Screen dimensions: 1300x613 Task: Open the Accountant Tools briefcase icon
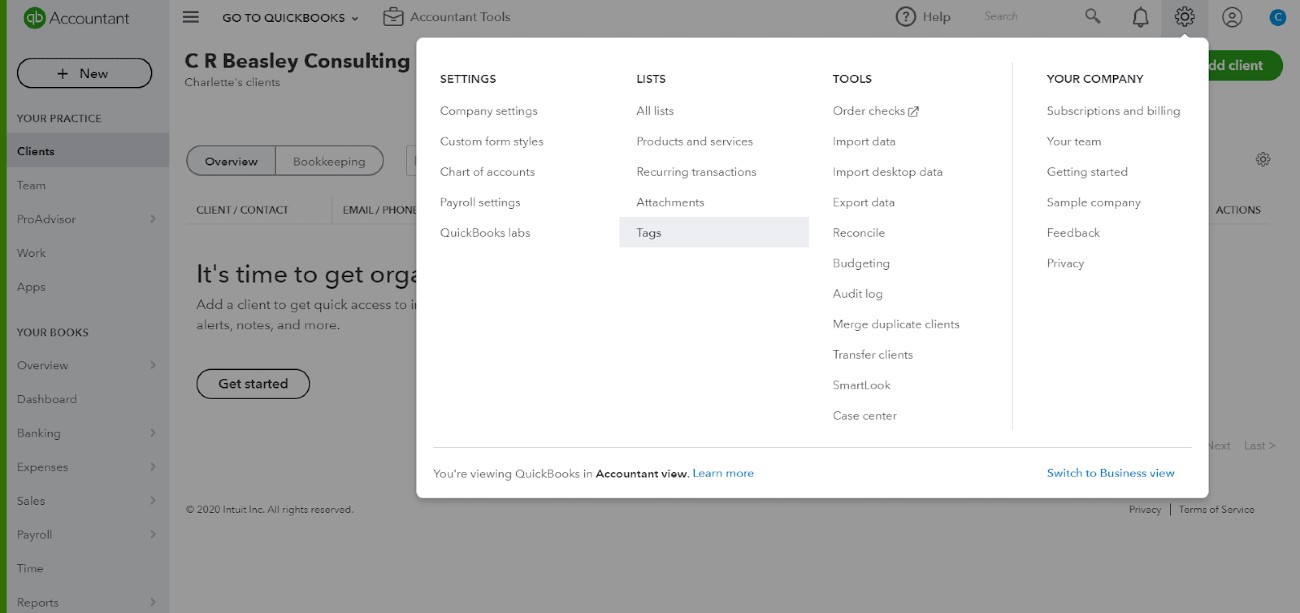393,17
